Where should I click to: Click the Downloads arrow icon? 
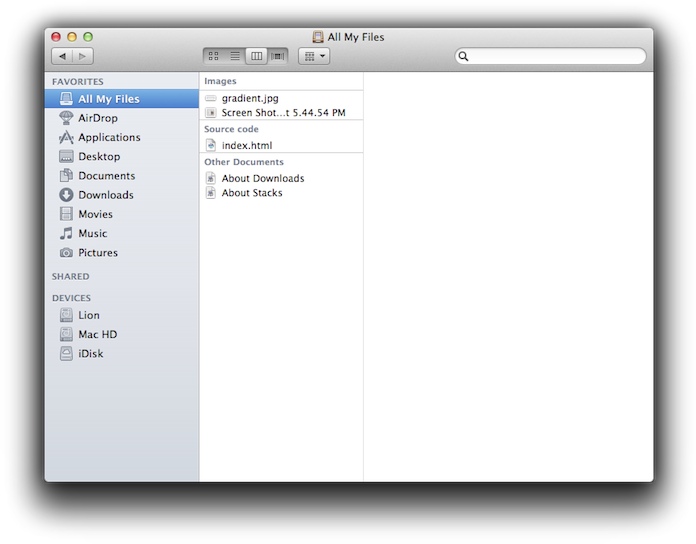[x=66, y=195]
